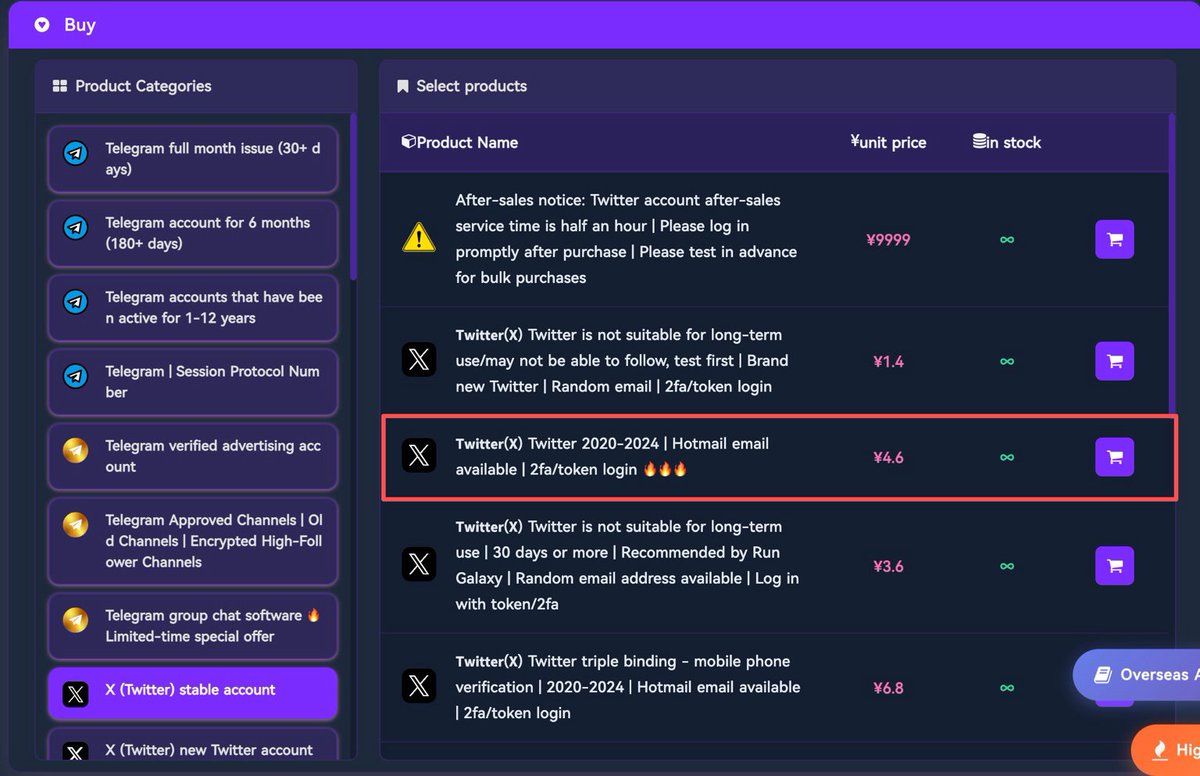This screenshot has height=776, width=1200.
Task: Click the orange flame floating button
Action: click(x=1168, y=749)
